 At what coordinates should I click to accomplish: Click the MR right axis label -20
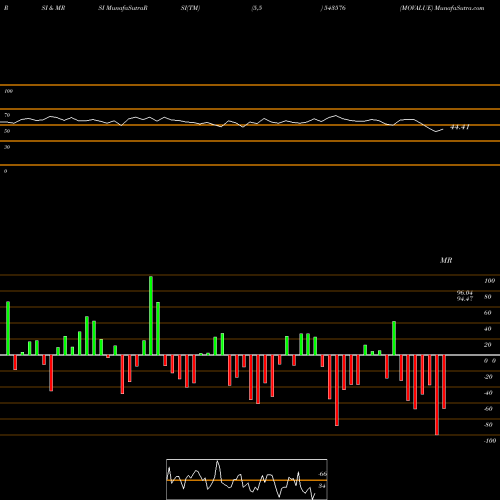(x=488, y=377)
